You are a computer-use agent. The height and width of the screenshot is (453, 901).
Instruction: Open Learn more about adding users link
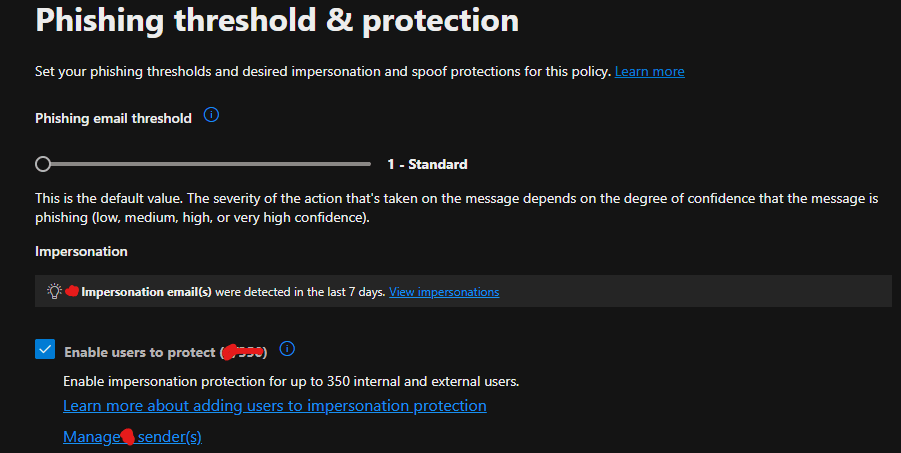[274, 406]
